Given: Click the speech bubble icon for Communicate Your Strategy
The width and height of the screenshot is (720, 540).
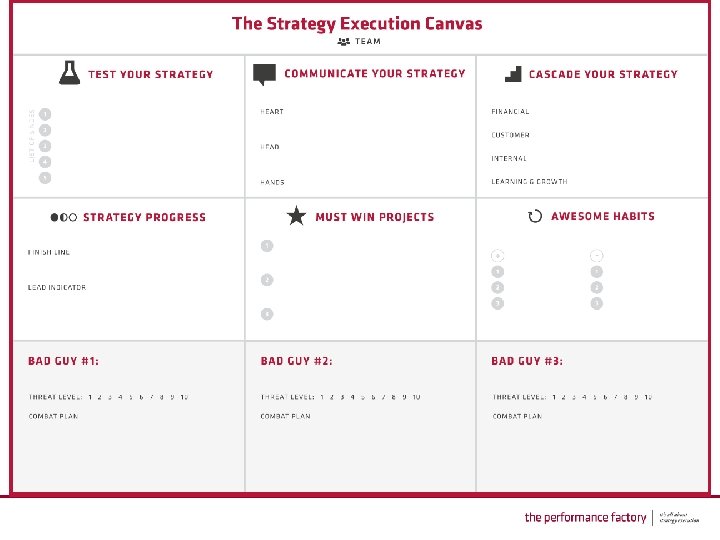Looking at the screenshot, I should [x=264, y=74].
